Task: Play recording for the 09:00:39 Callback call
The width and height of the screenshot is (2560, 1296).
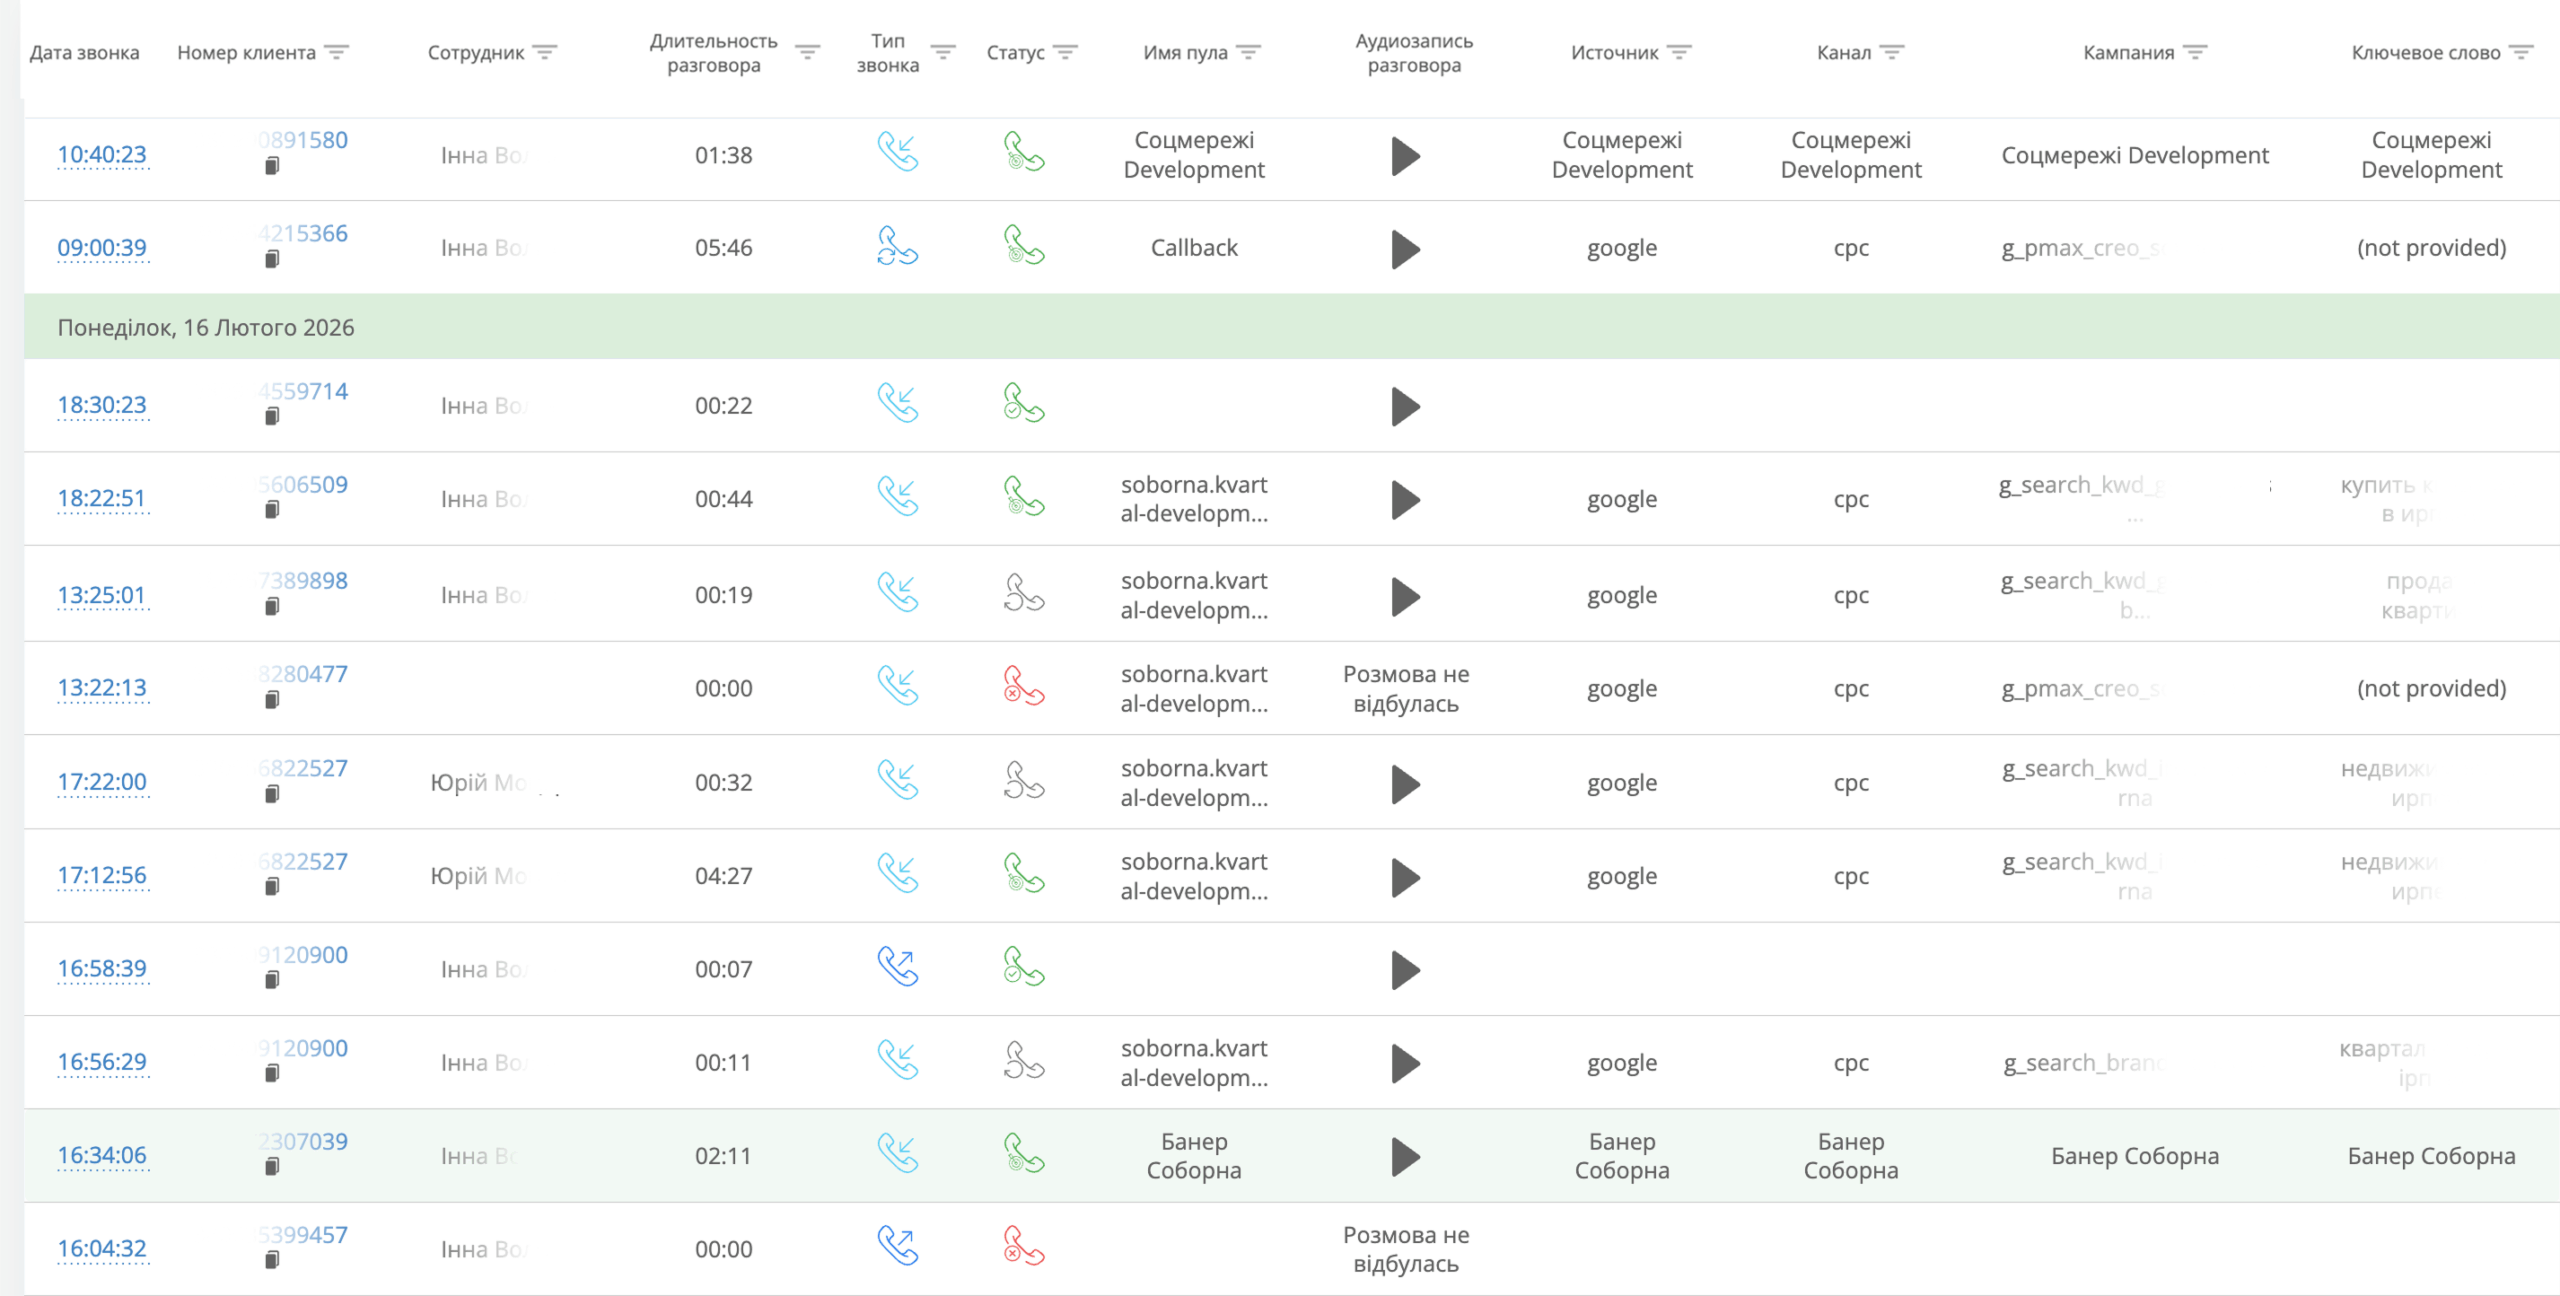Action: coord(1405,249)
